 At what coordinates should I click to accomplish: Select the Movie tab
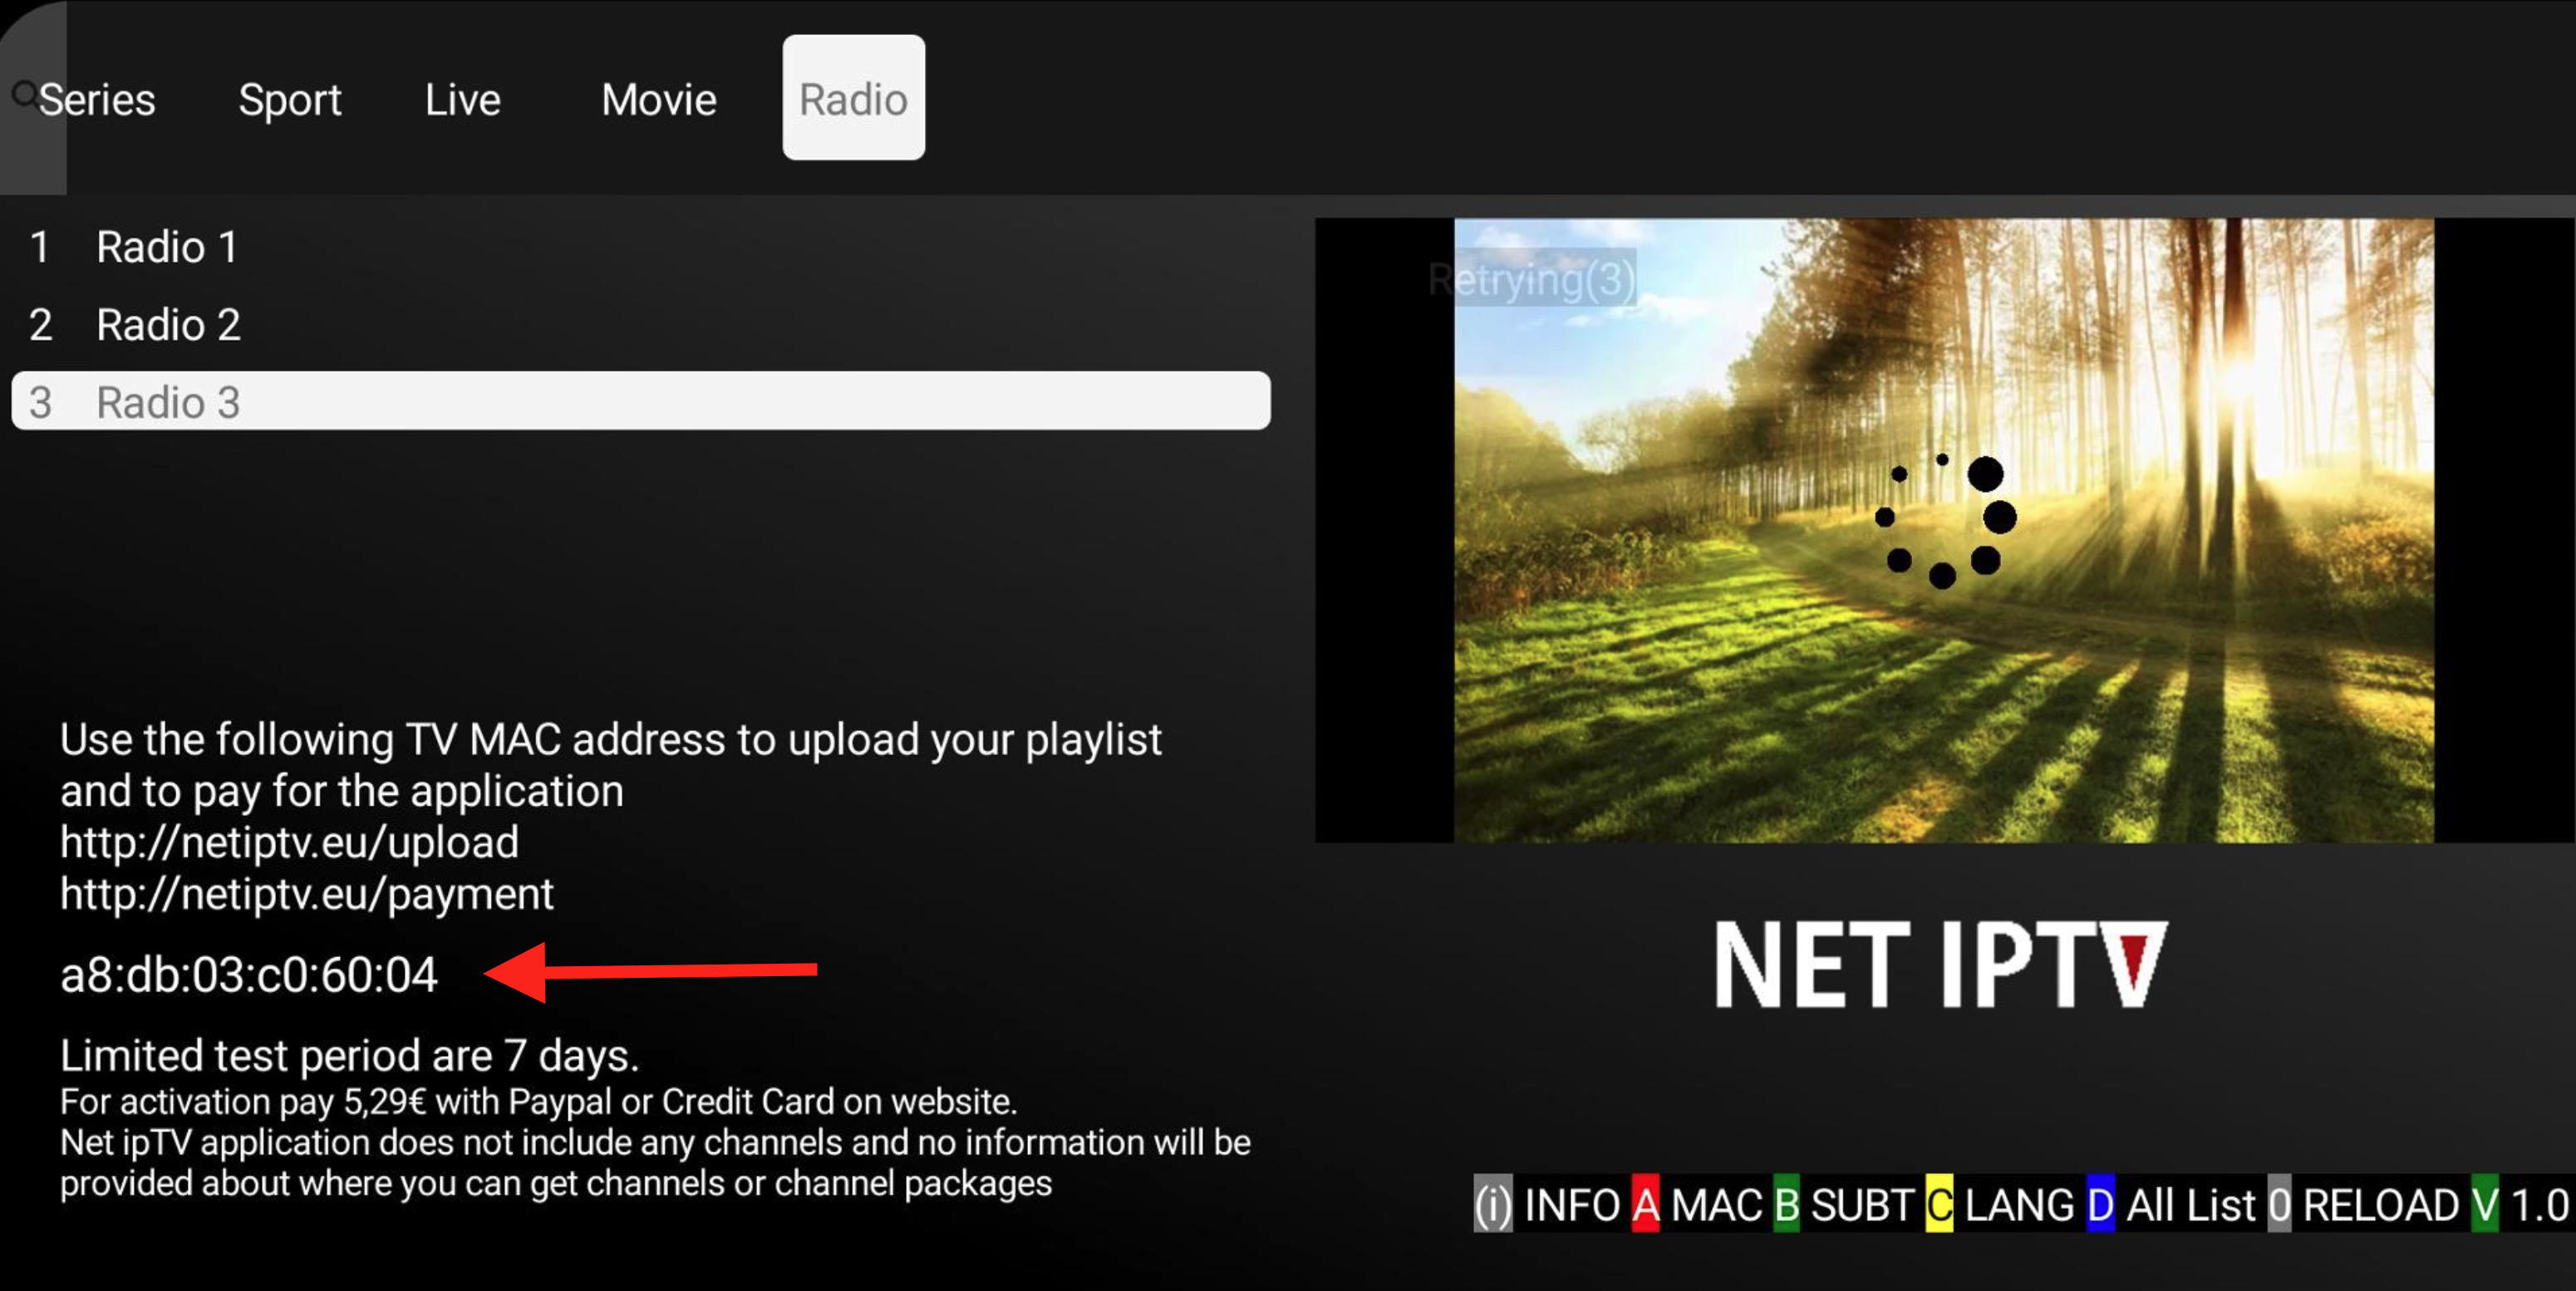click(659, 100)
